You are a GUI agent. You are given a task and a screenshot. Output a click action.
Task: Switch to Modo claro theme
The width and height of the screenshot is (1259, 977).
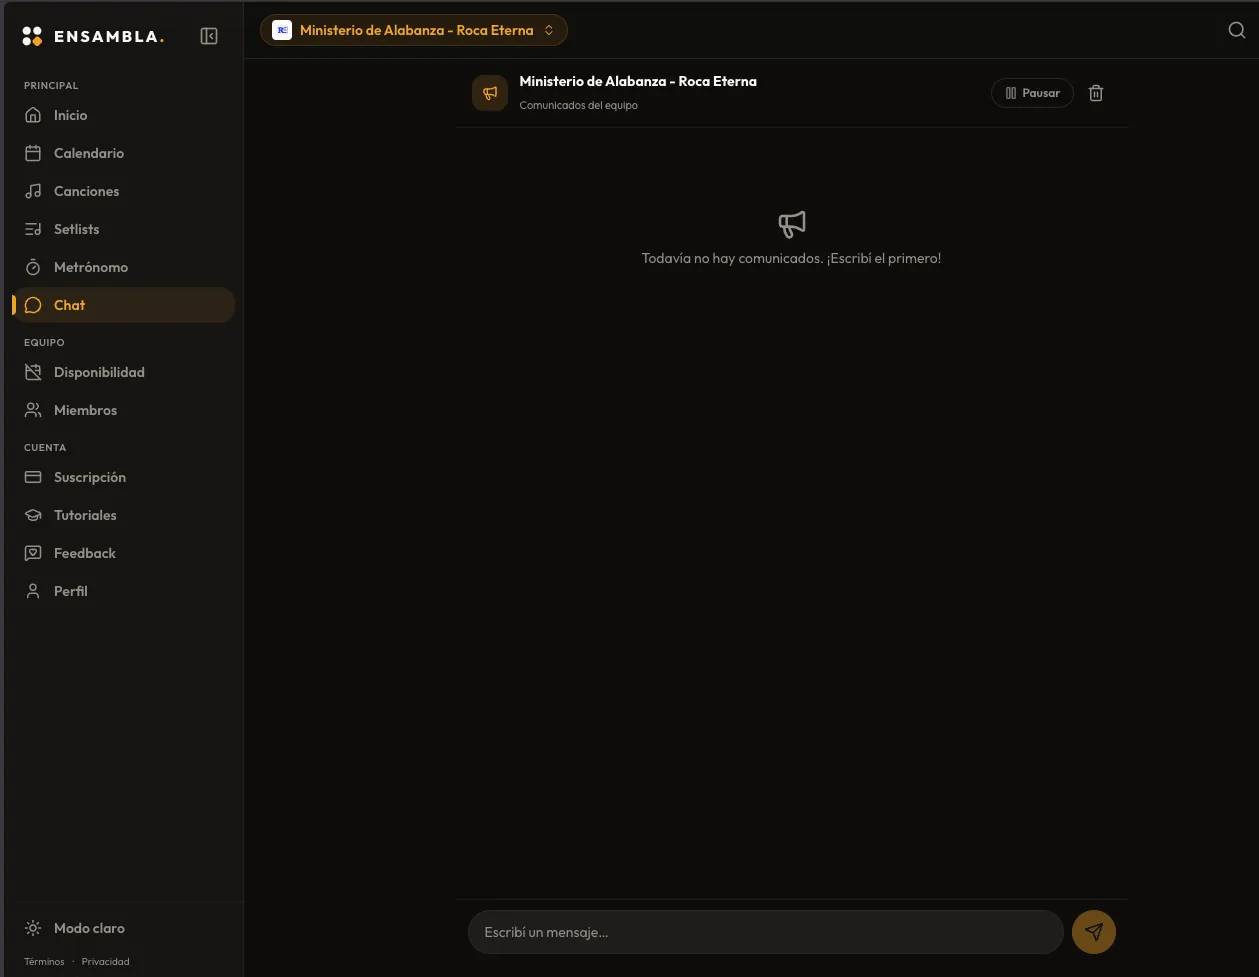point(123,928)
